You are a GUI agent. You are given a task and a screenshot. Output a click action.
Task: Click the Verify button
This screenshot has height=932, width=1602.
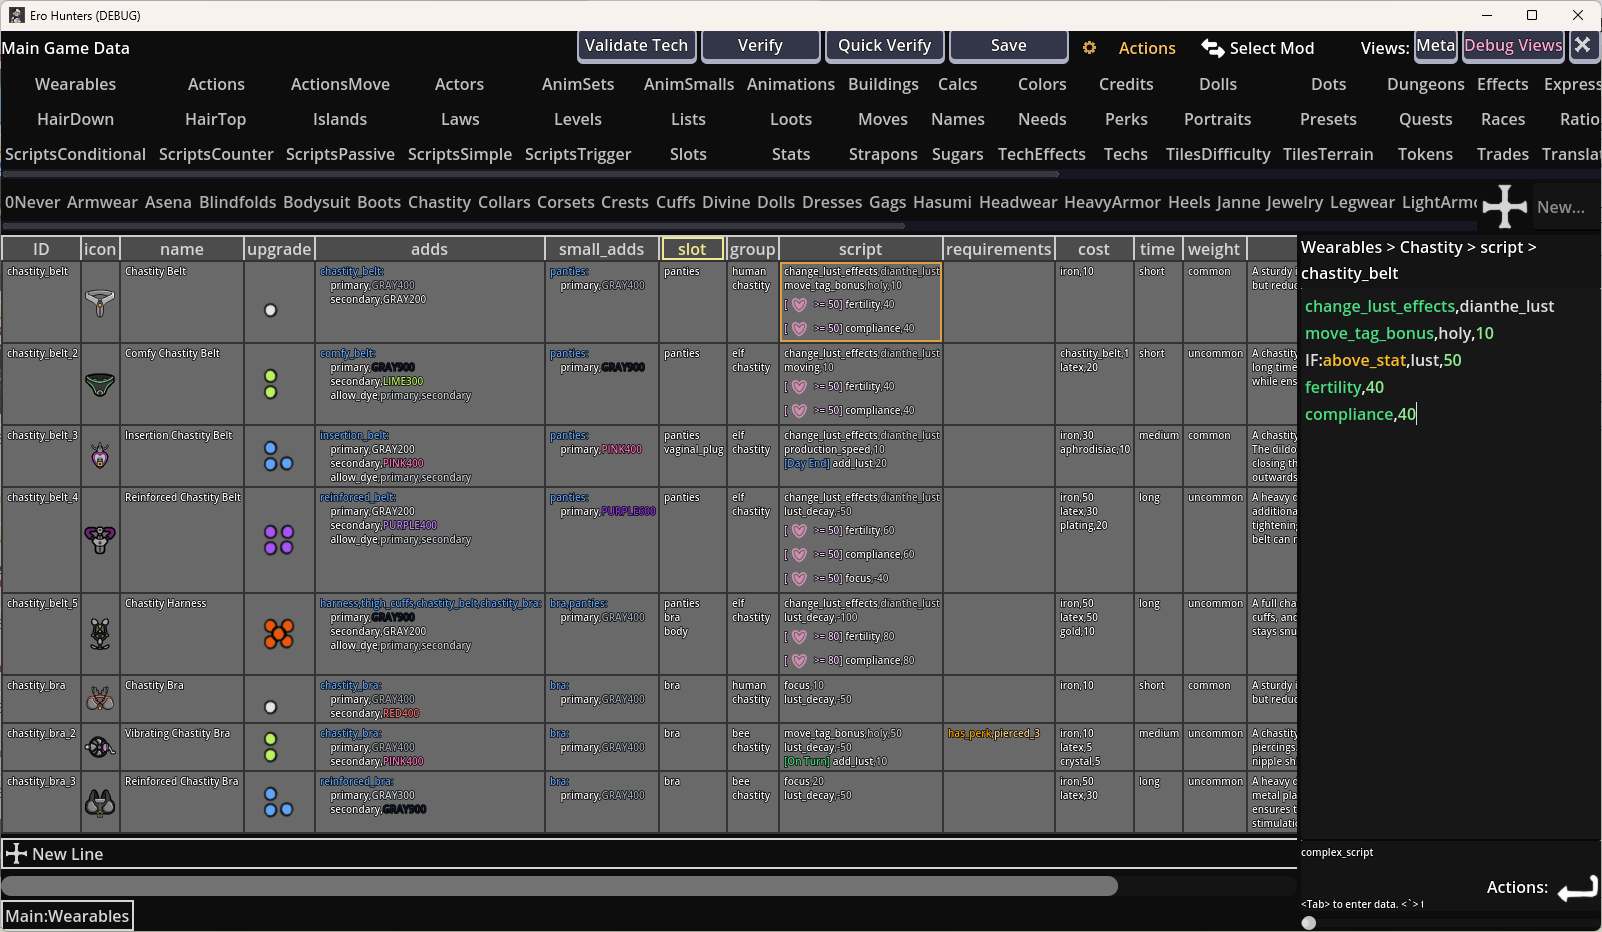click(761, 46)
